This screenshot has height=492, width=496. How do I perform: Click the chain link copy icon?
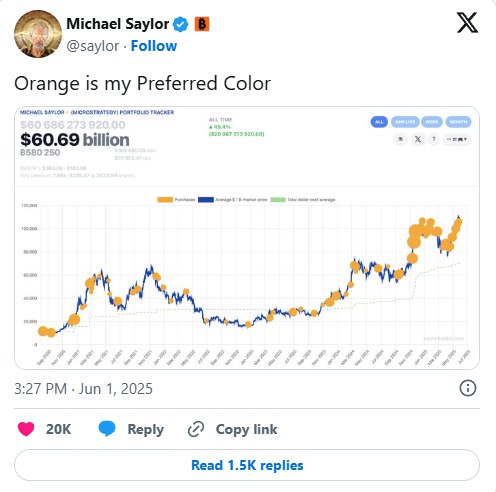click(x=196, y=429)
